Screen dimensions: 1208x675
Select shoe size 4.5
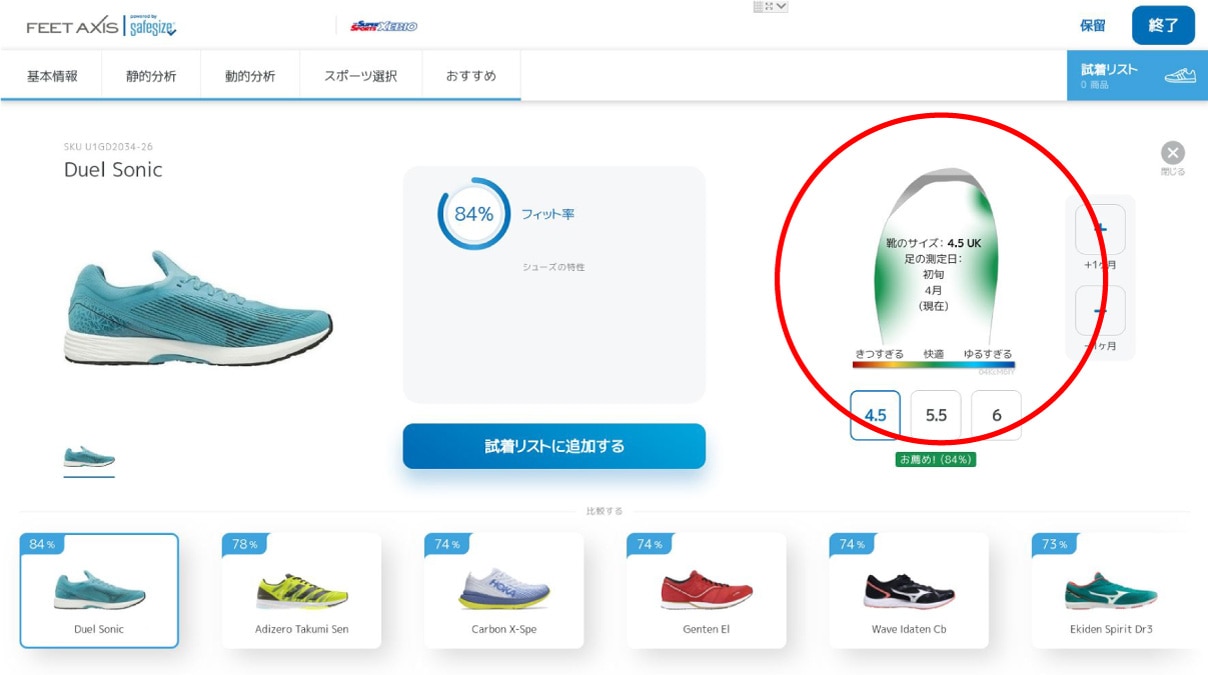click(x=875, y=415)
